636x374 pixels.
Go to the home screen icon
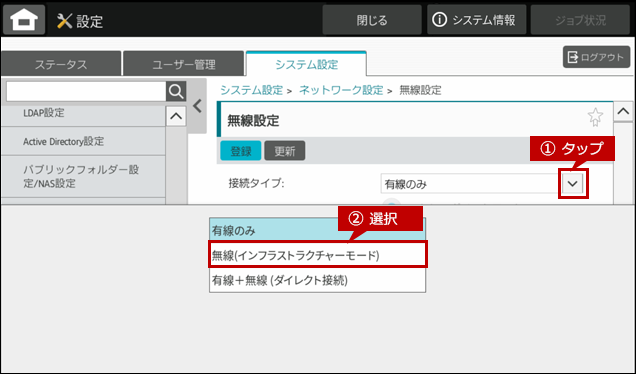[x=24, y=19]
